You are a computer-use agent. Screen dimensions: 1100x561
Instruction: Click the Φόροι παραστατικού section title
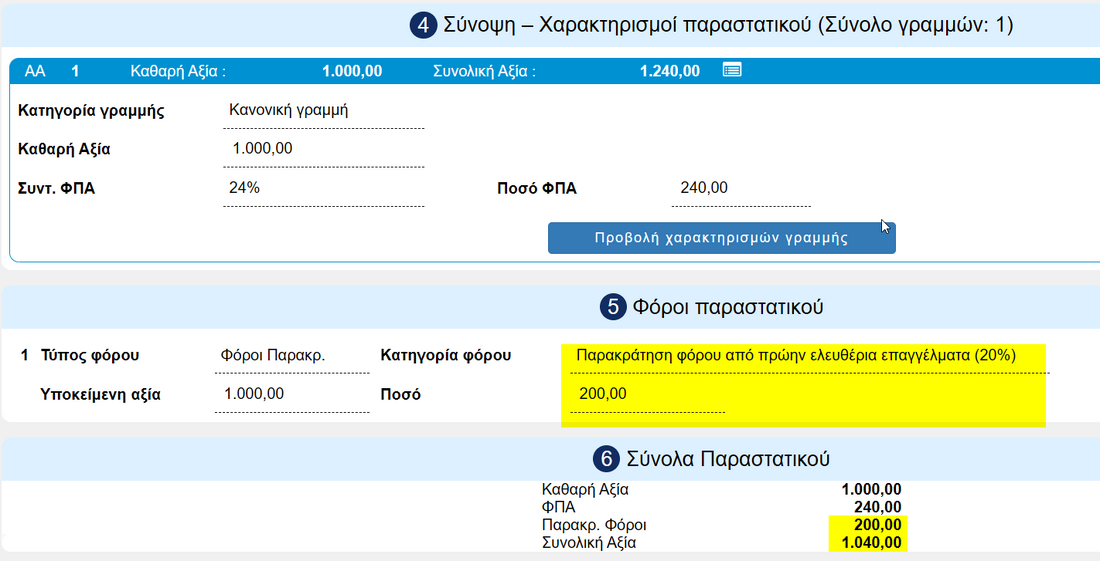click(x=727, y=306)
